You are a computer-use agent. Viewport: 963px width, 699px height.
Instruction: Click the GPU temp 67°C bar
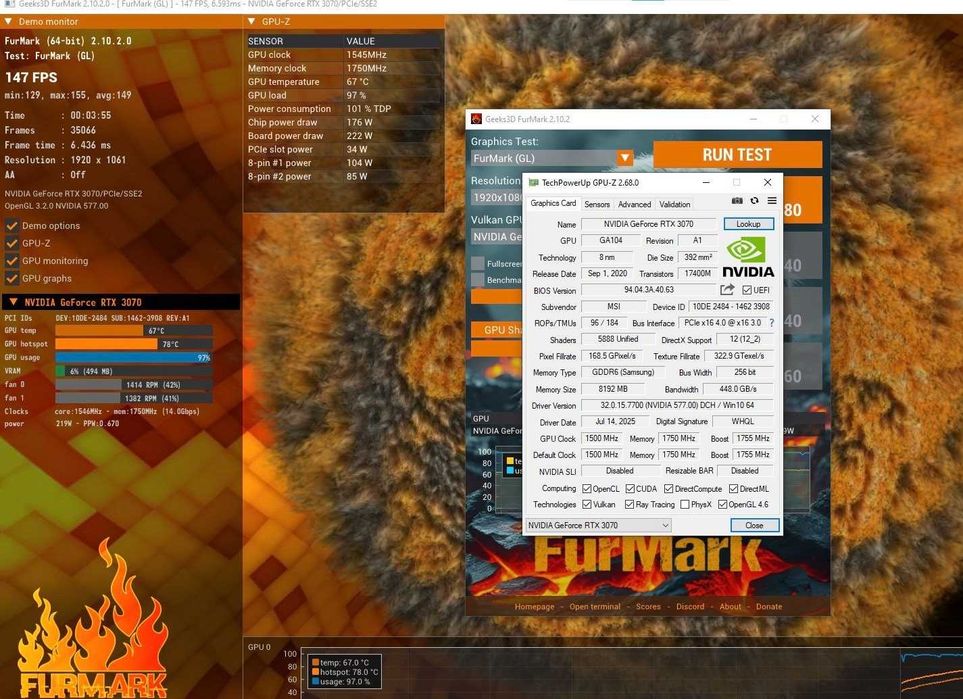pyautogui.click(x=133, y=330)
